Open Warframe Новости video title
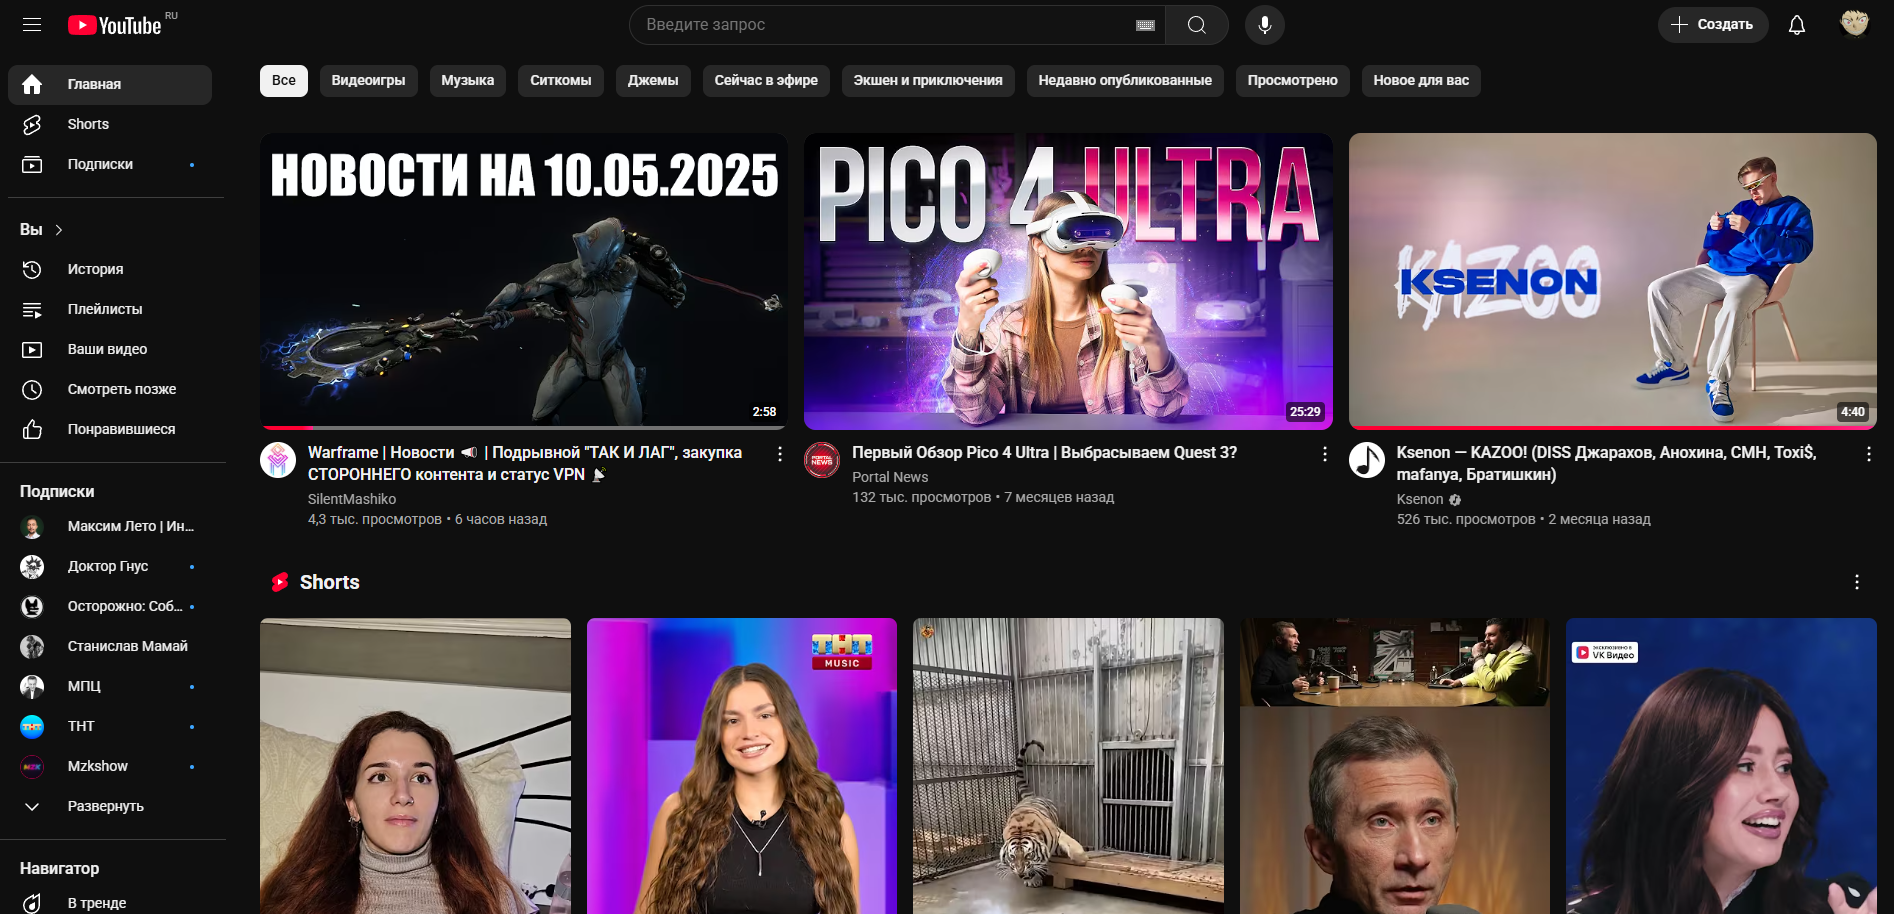The width and height of the screenshot is (1894, 914). coord(525,463)
